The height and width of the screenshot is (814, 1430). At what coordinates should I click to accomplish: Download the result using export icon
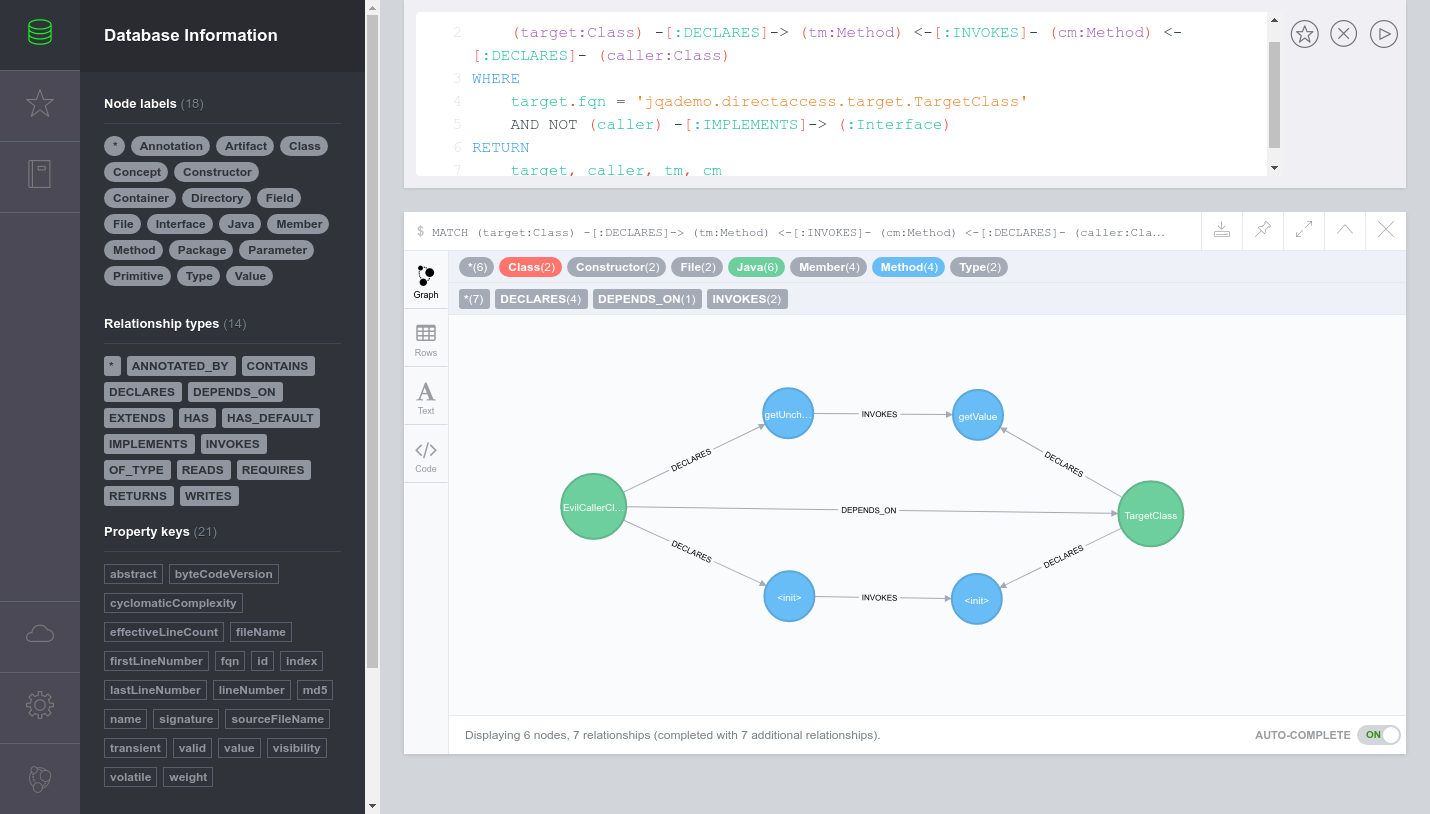tap(1221, 230)
